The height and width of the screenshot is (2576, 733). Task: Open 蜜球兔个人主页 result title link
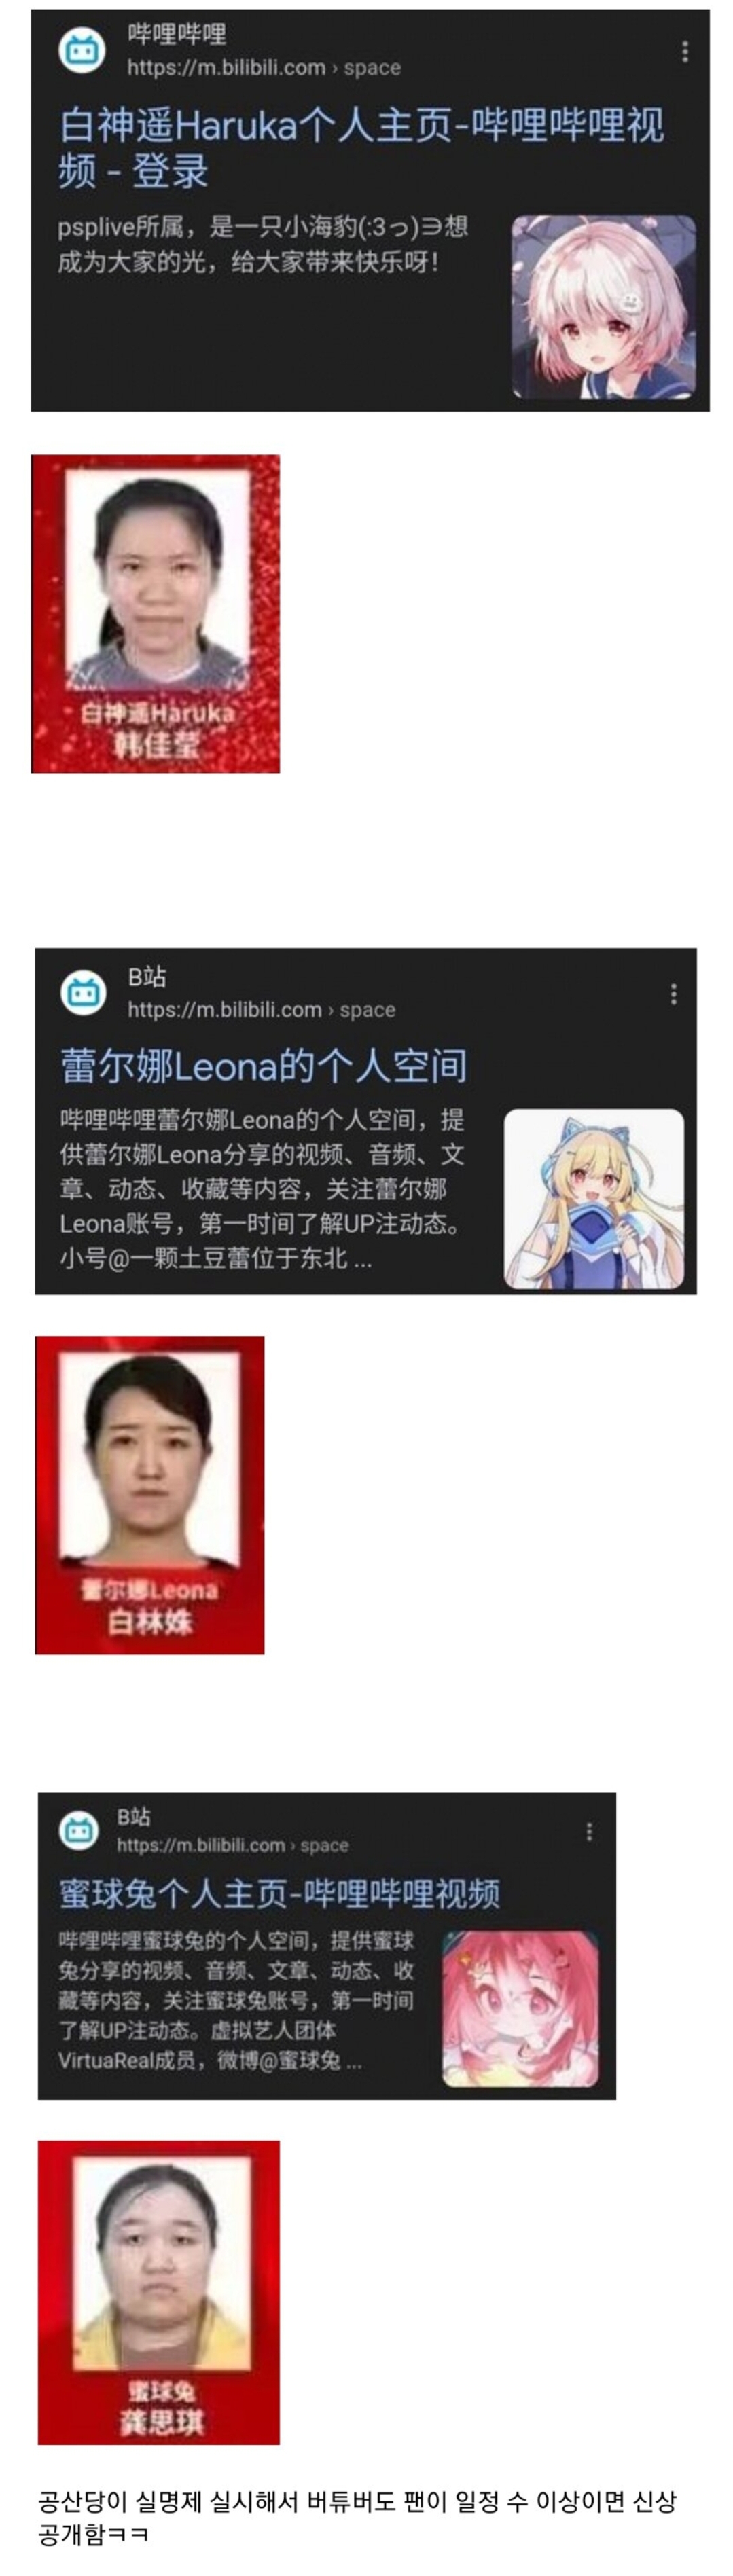(x=279, y=1893)
